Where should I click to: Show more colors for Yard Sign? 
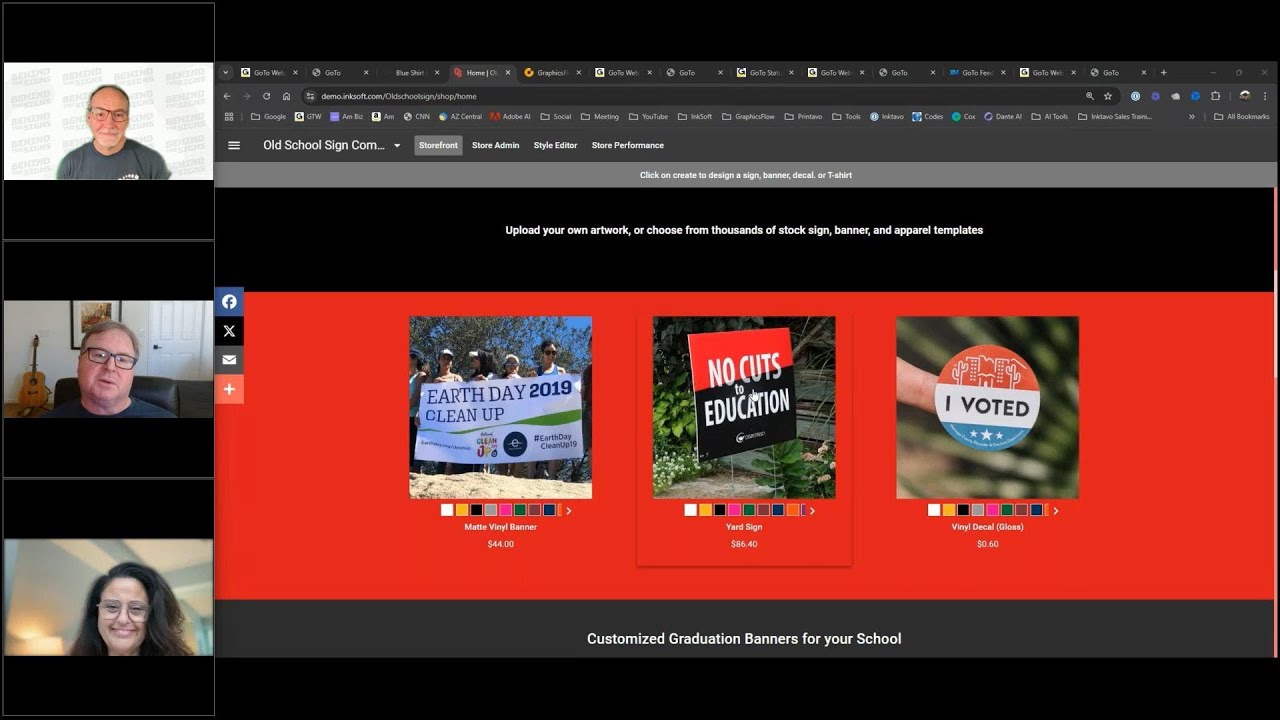click(x=812, y=510)
